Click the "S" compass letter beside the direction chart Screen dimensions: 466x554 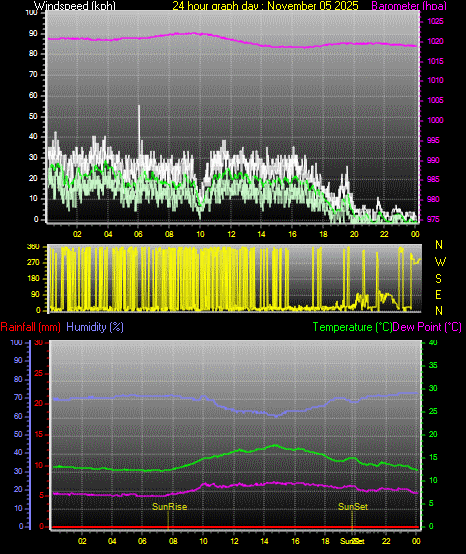coord(438,279)
